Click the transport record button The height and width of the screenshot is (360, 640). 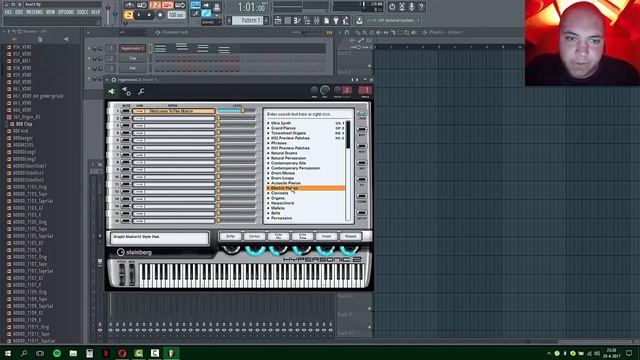point(160,15)
